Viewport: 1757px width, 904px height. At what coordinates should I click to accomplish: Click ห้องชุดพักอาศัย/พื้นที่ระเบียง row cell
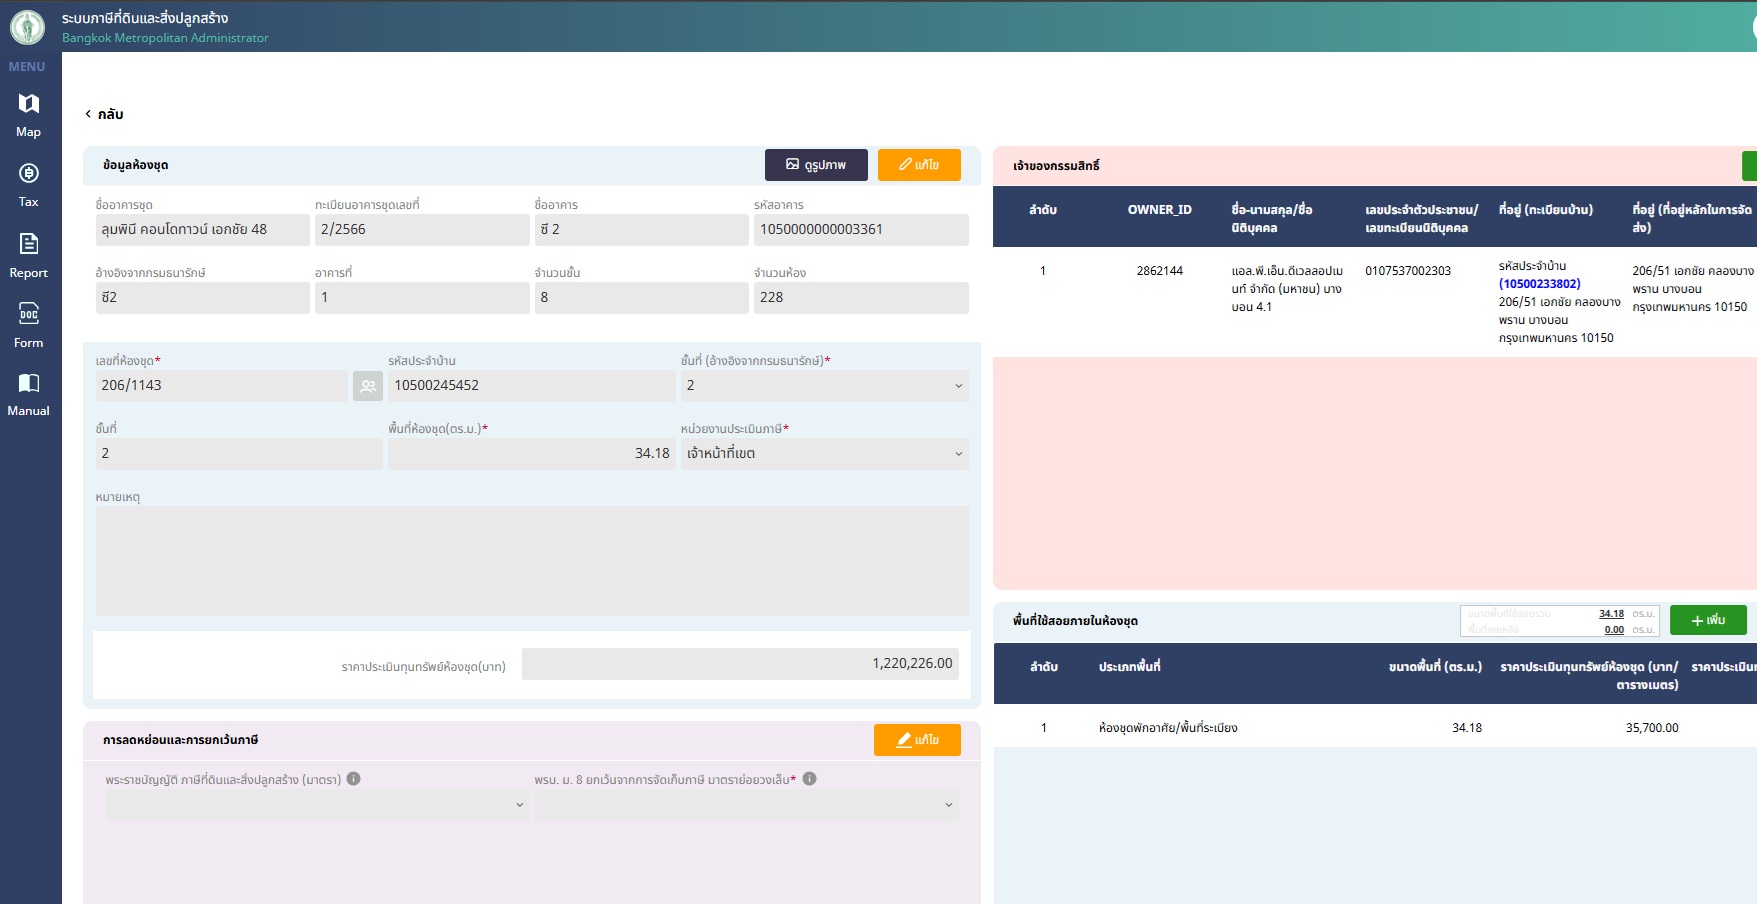pos(1168,728)
